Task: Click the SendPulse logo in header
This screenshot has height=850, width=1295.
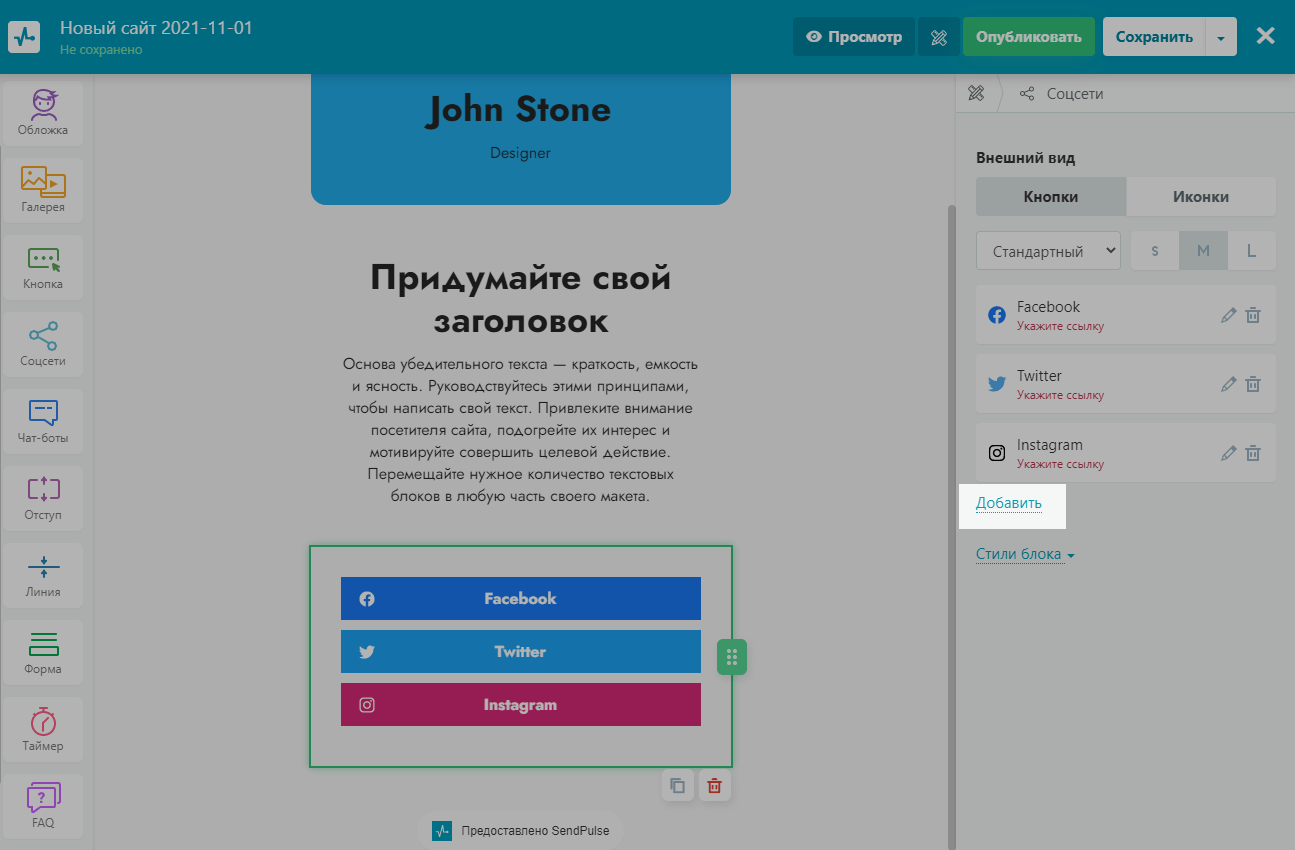Action: (24, 37)
